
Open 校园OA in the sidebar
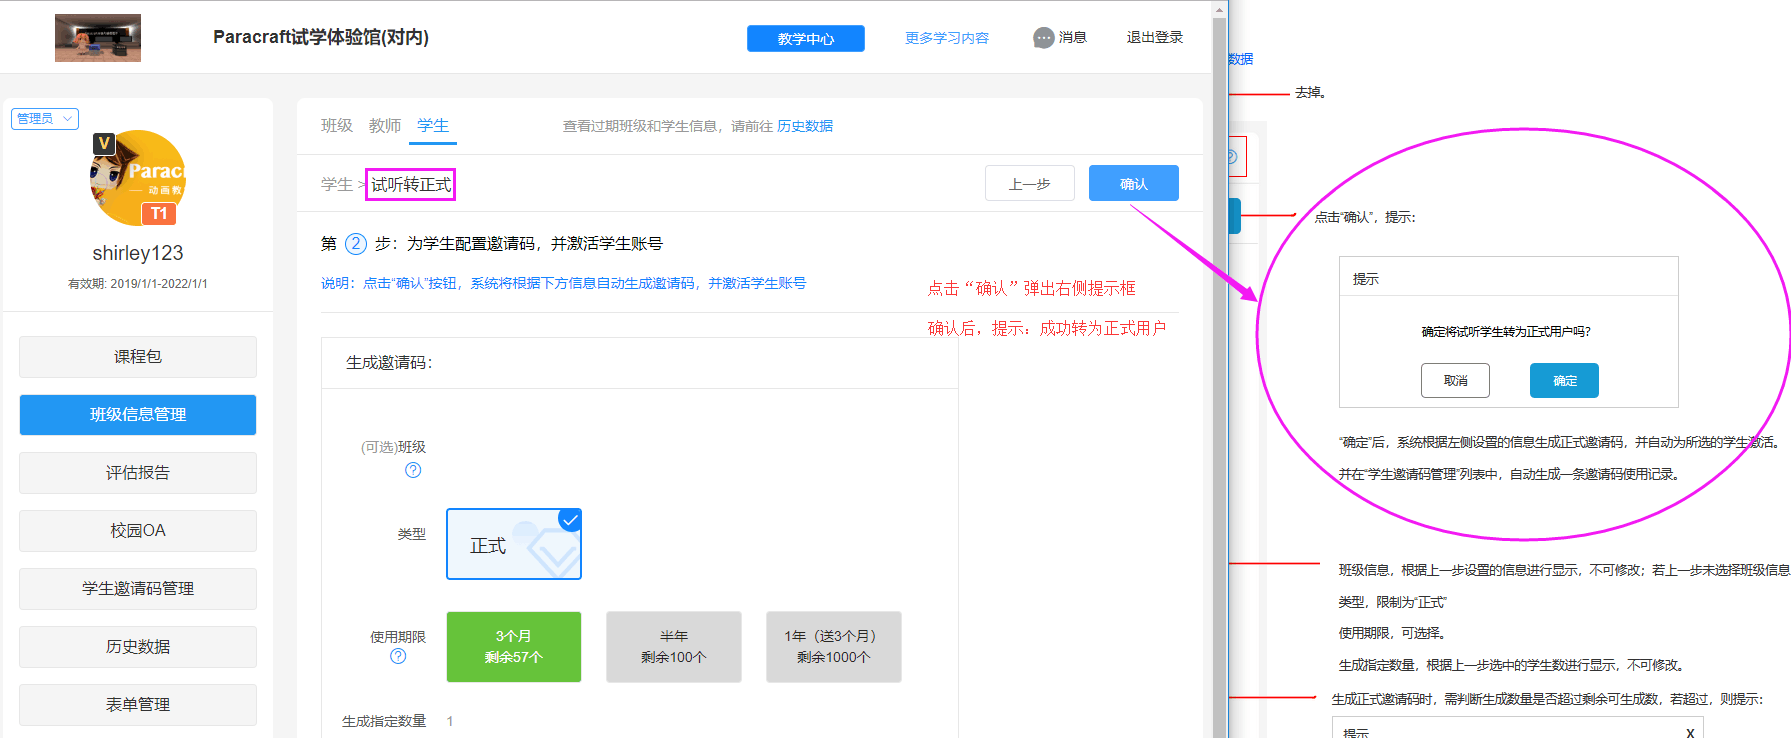coord(138,531)
